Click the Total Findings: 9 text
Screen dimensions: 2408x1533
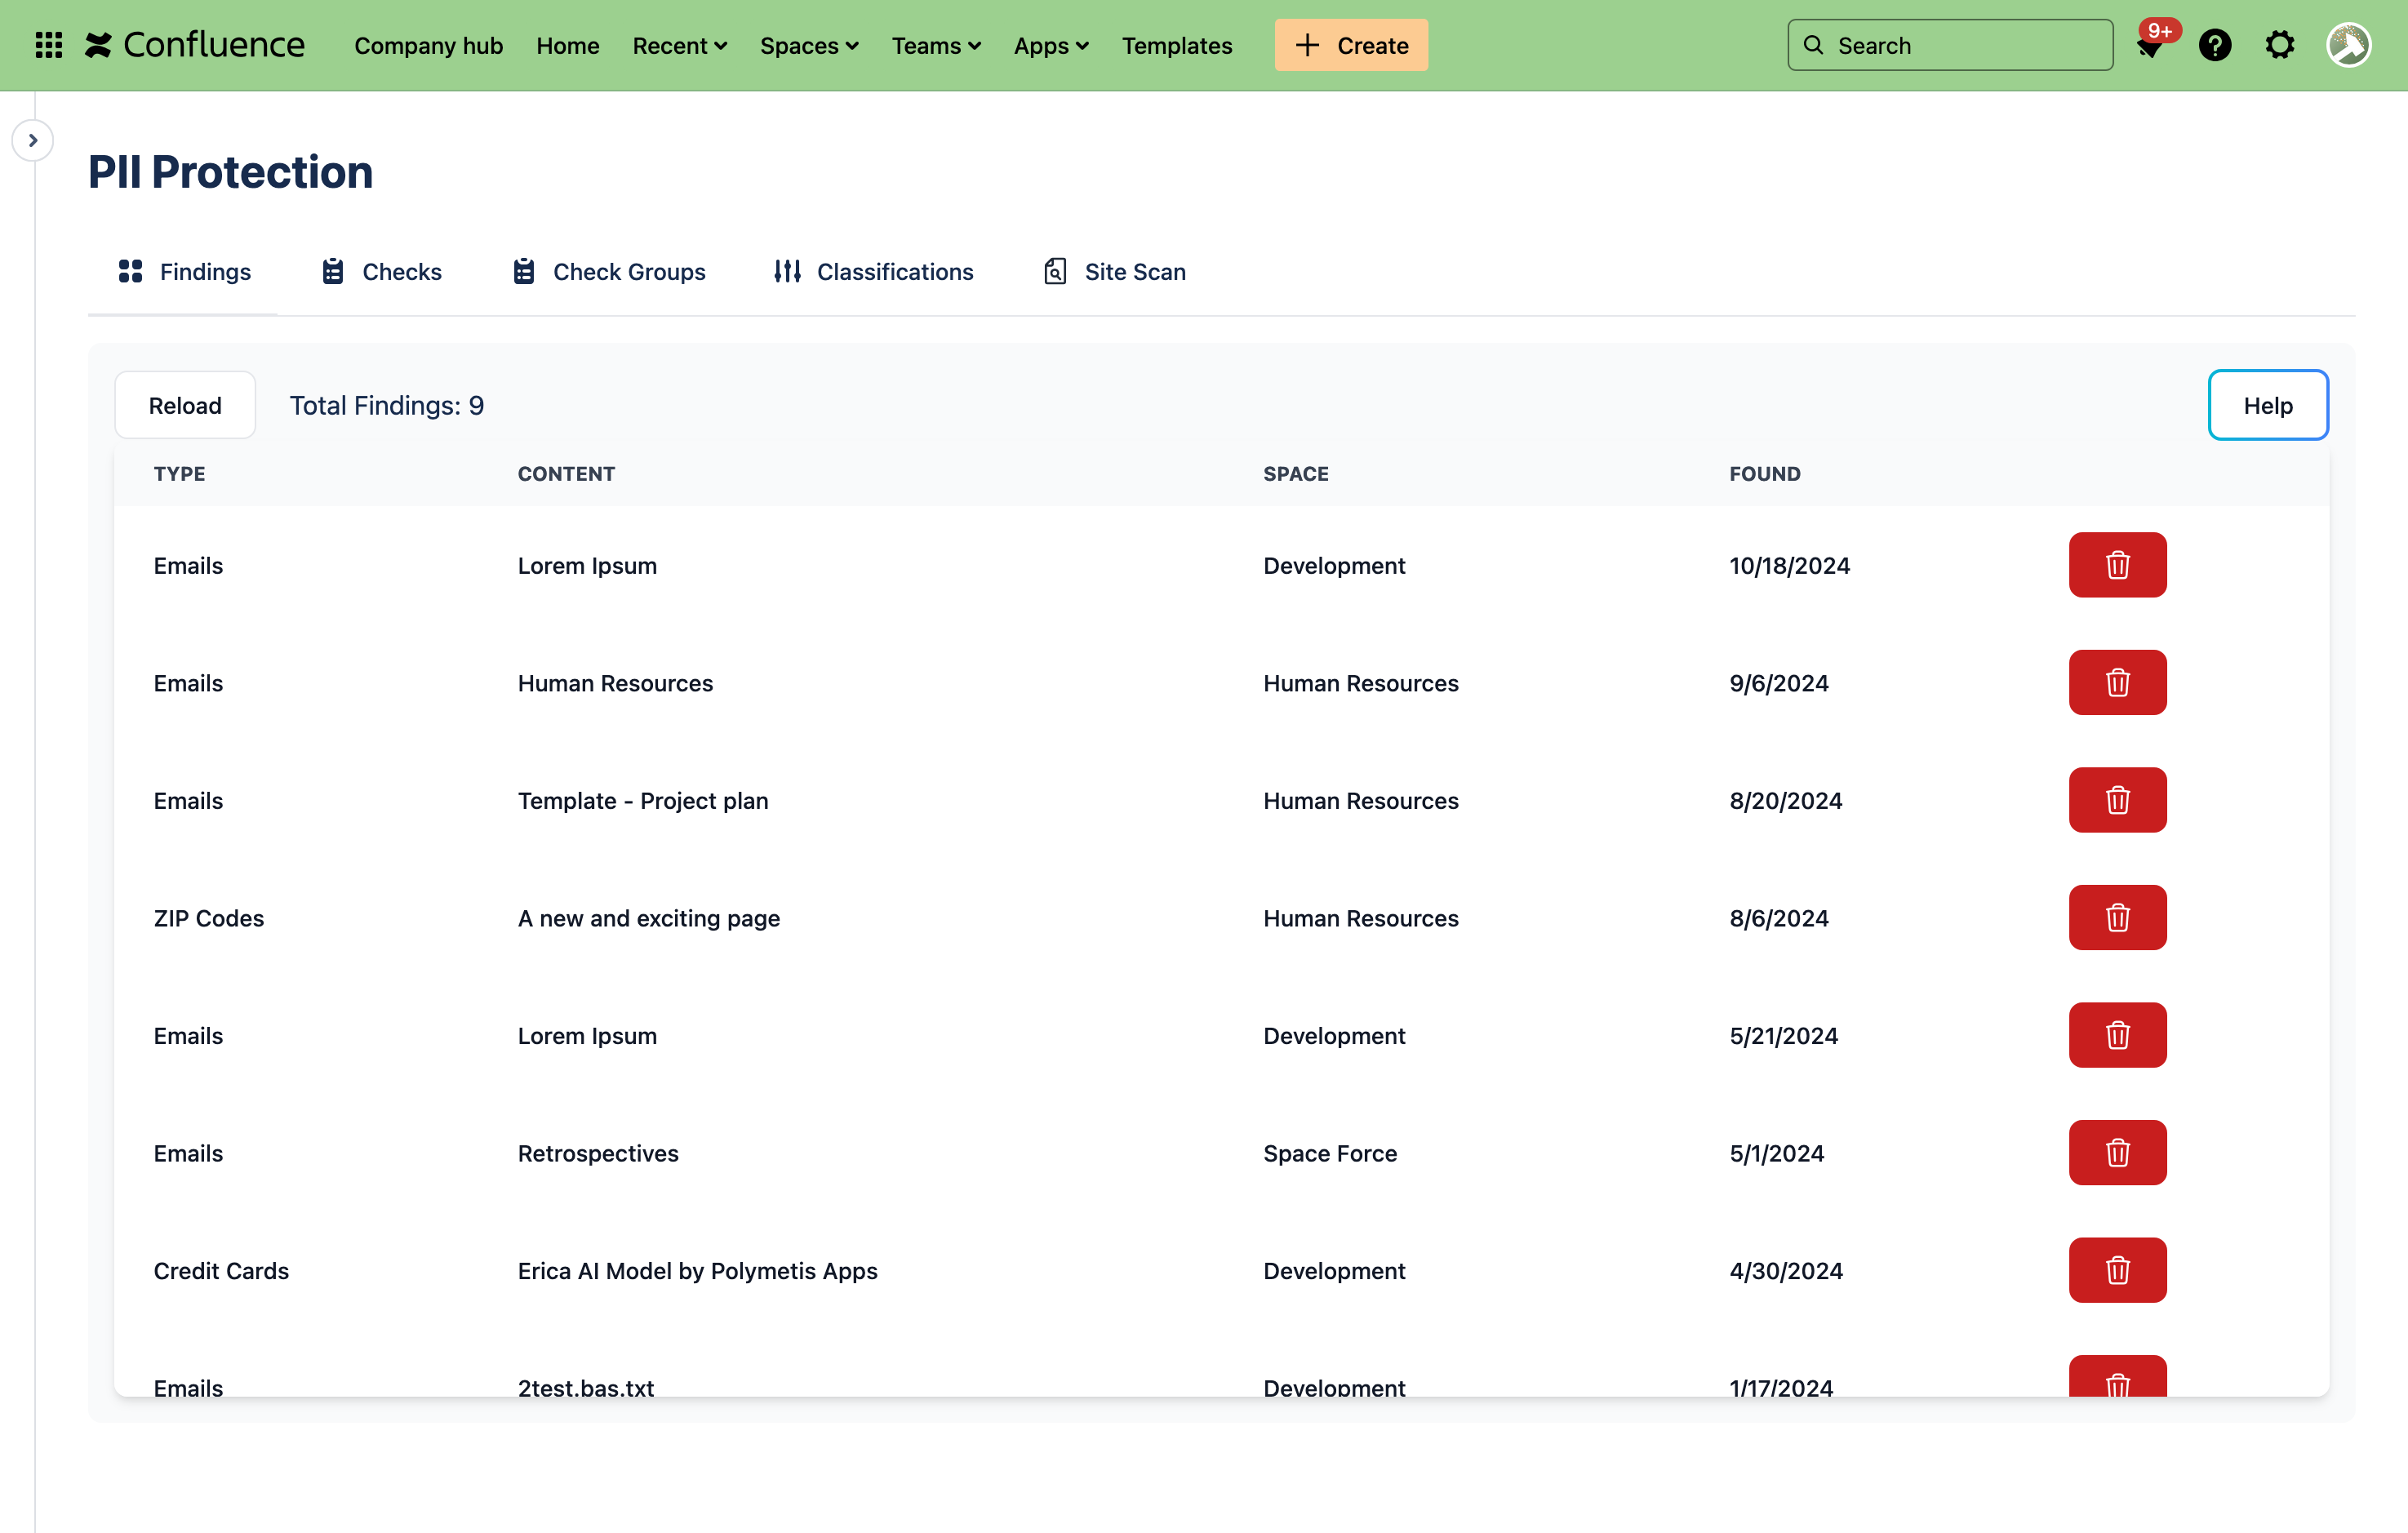click(386, 405)
